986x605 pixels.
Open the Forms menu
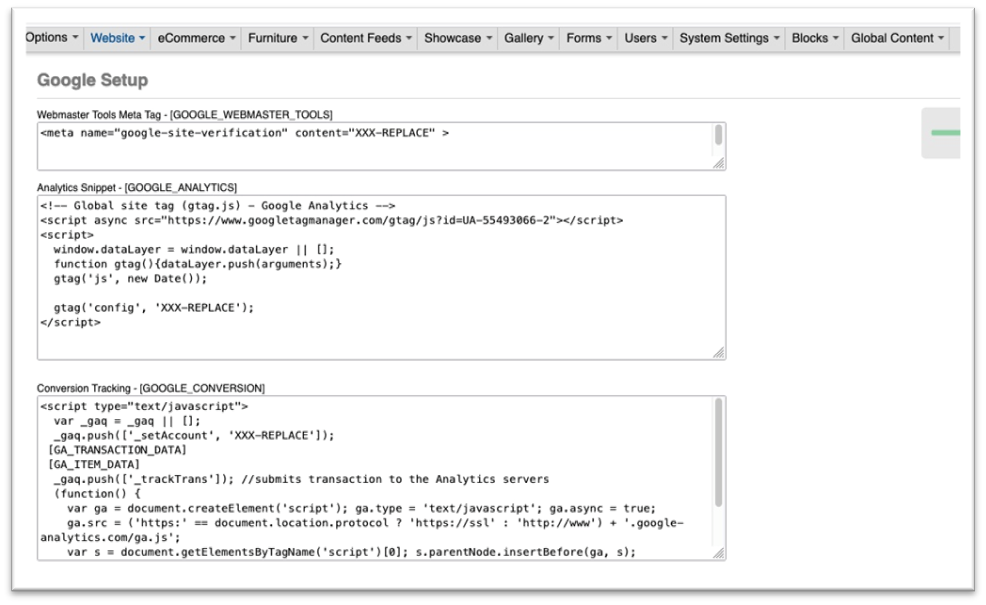[x=588, y=37]
